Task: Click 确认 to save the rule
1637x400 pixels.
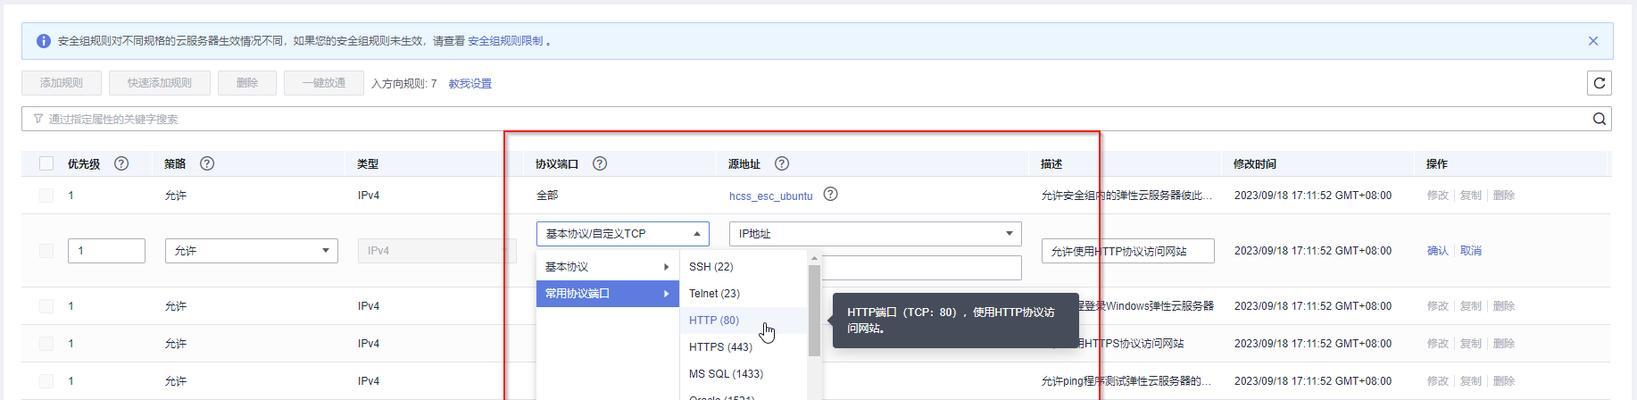Action: click(1437, 251)
